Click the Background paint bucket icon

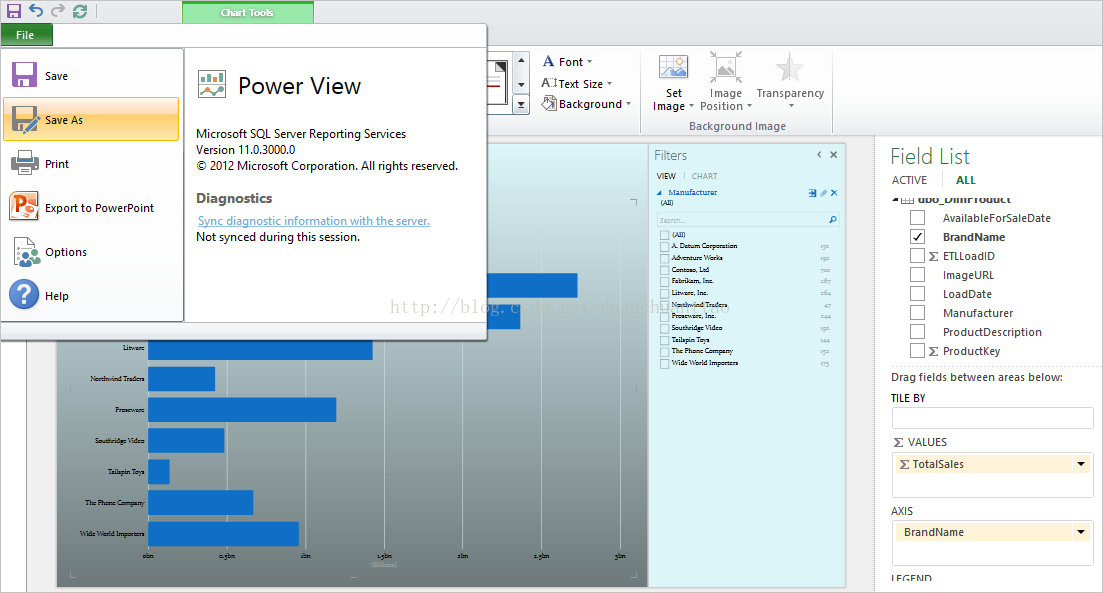[x=549, y=103]
